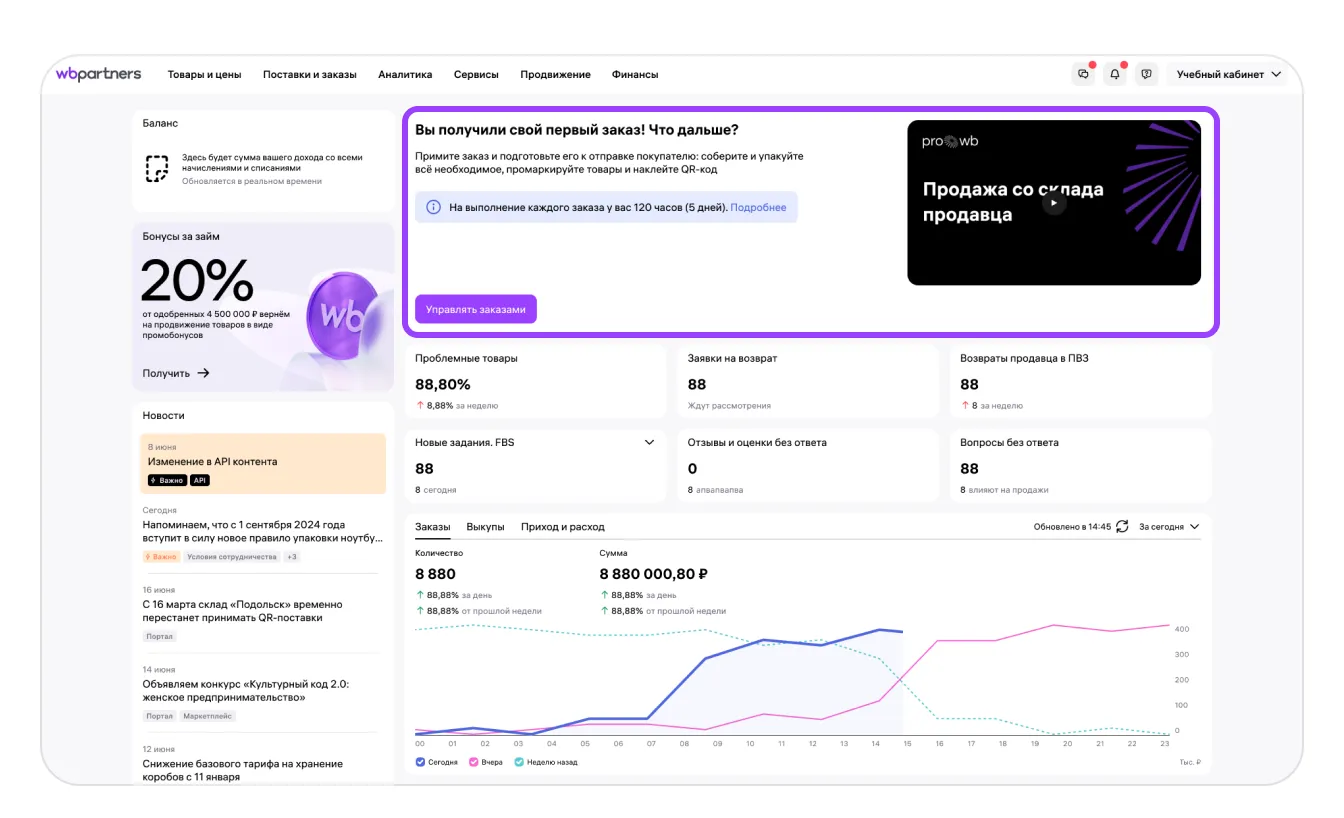Screen dimensions: 1344x818
Task: Click the dashed balance placeholder icon
Action: (x=157, y=168)
